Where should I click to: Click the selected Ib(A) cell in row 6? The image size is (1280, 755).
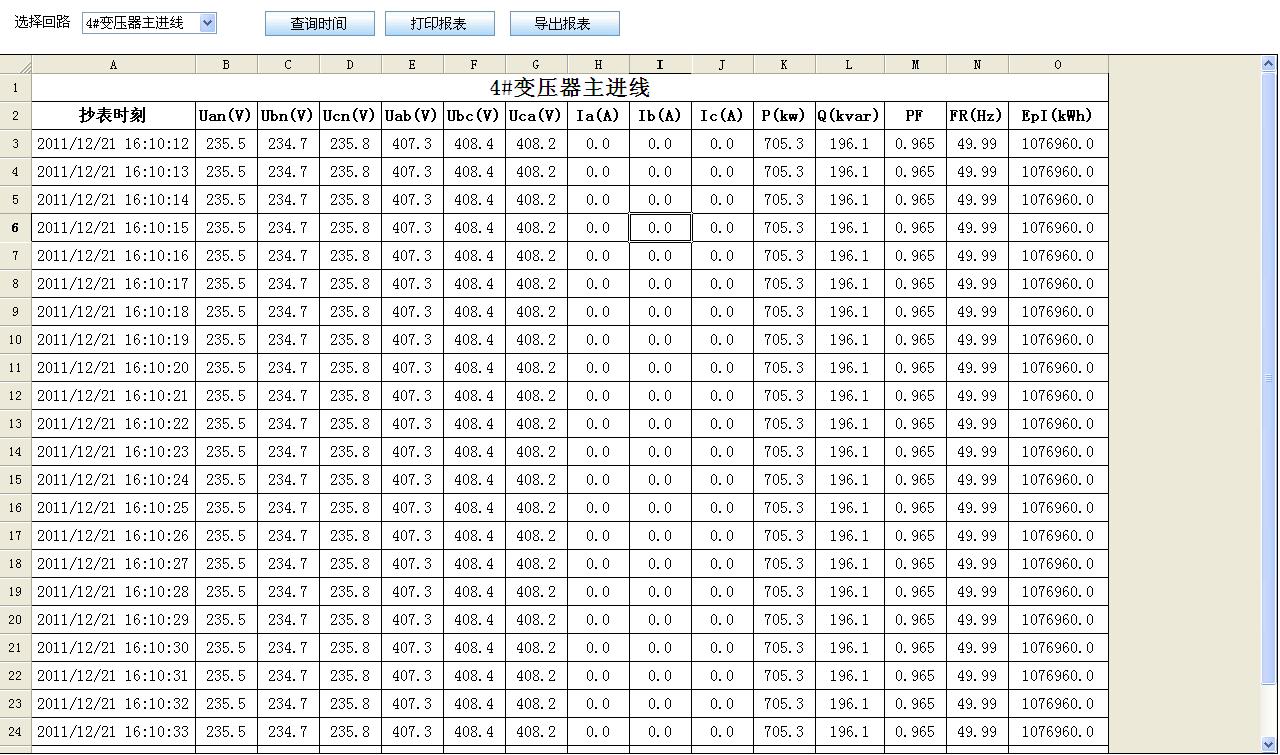tap(660, 228)
